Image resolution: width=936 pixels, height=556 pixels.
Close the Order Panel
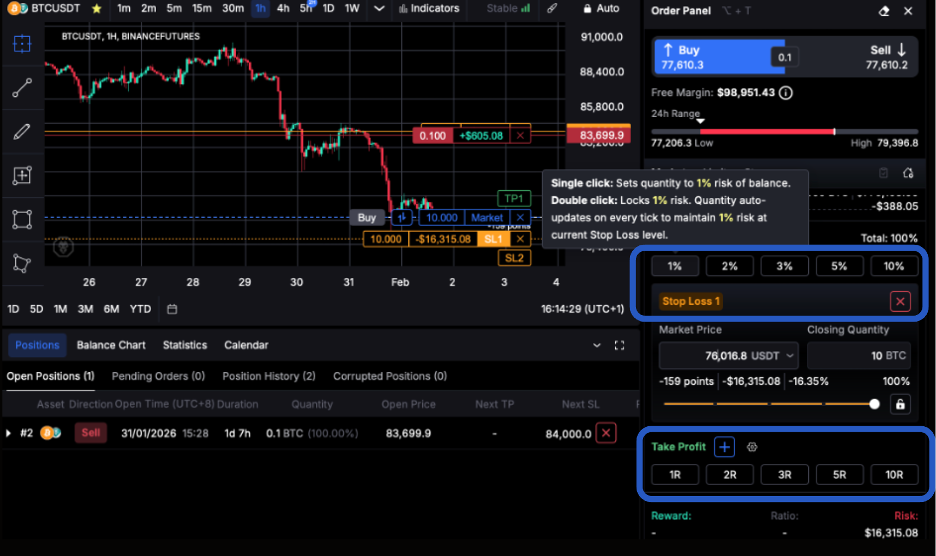tap(908, 11)
